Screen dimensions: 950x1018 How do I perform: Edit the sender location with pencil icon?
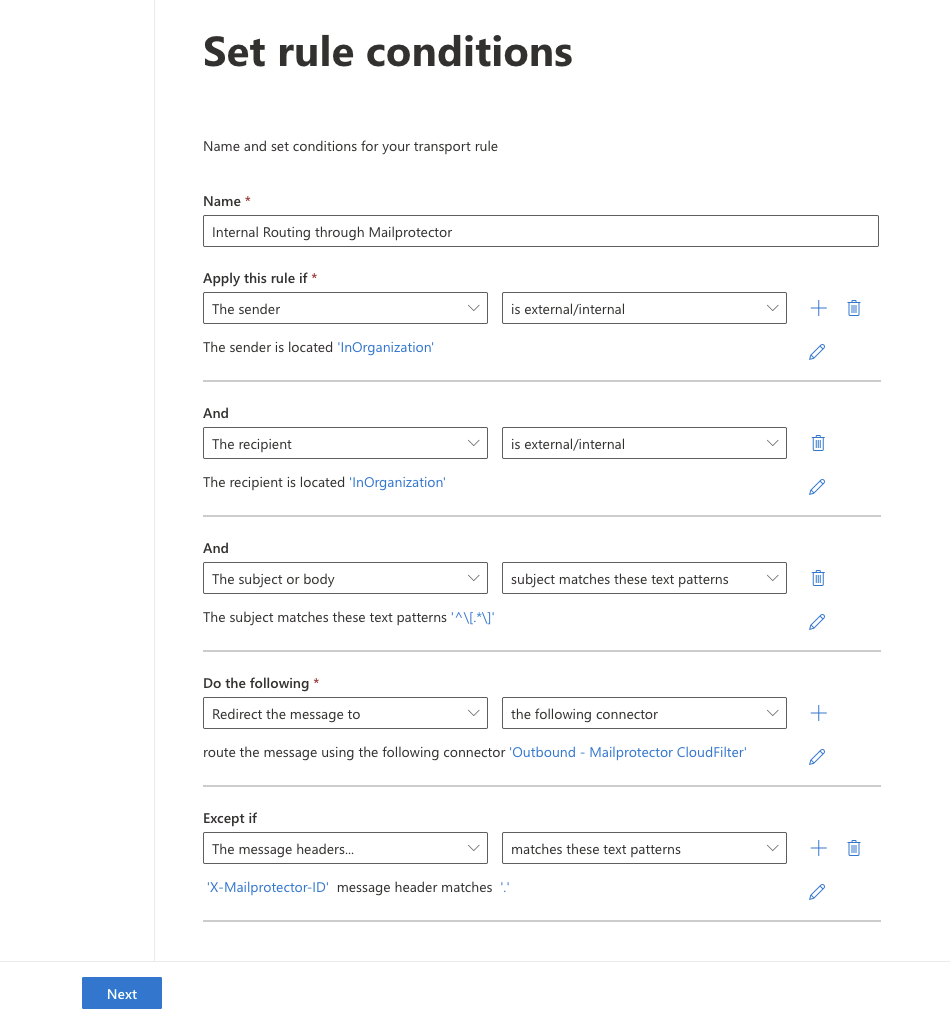(817, 352)
